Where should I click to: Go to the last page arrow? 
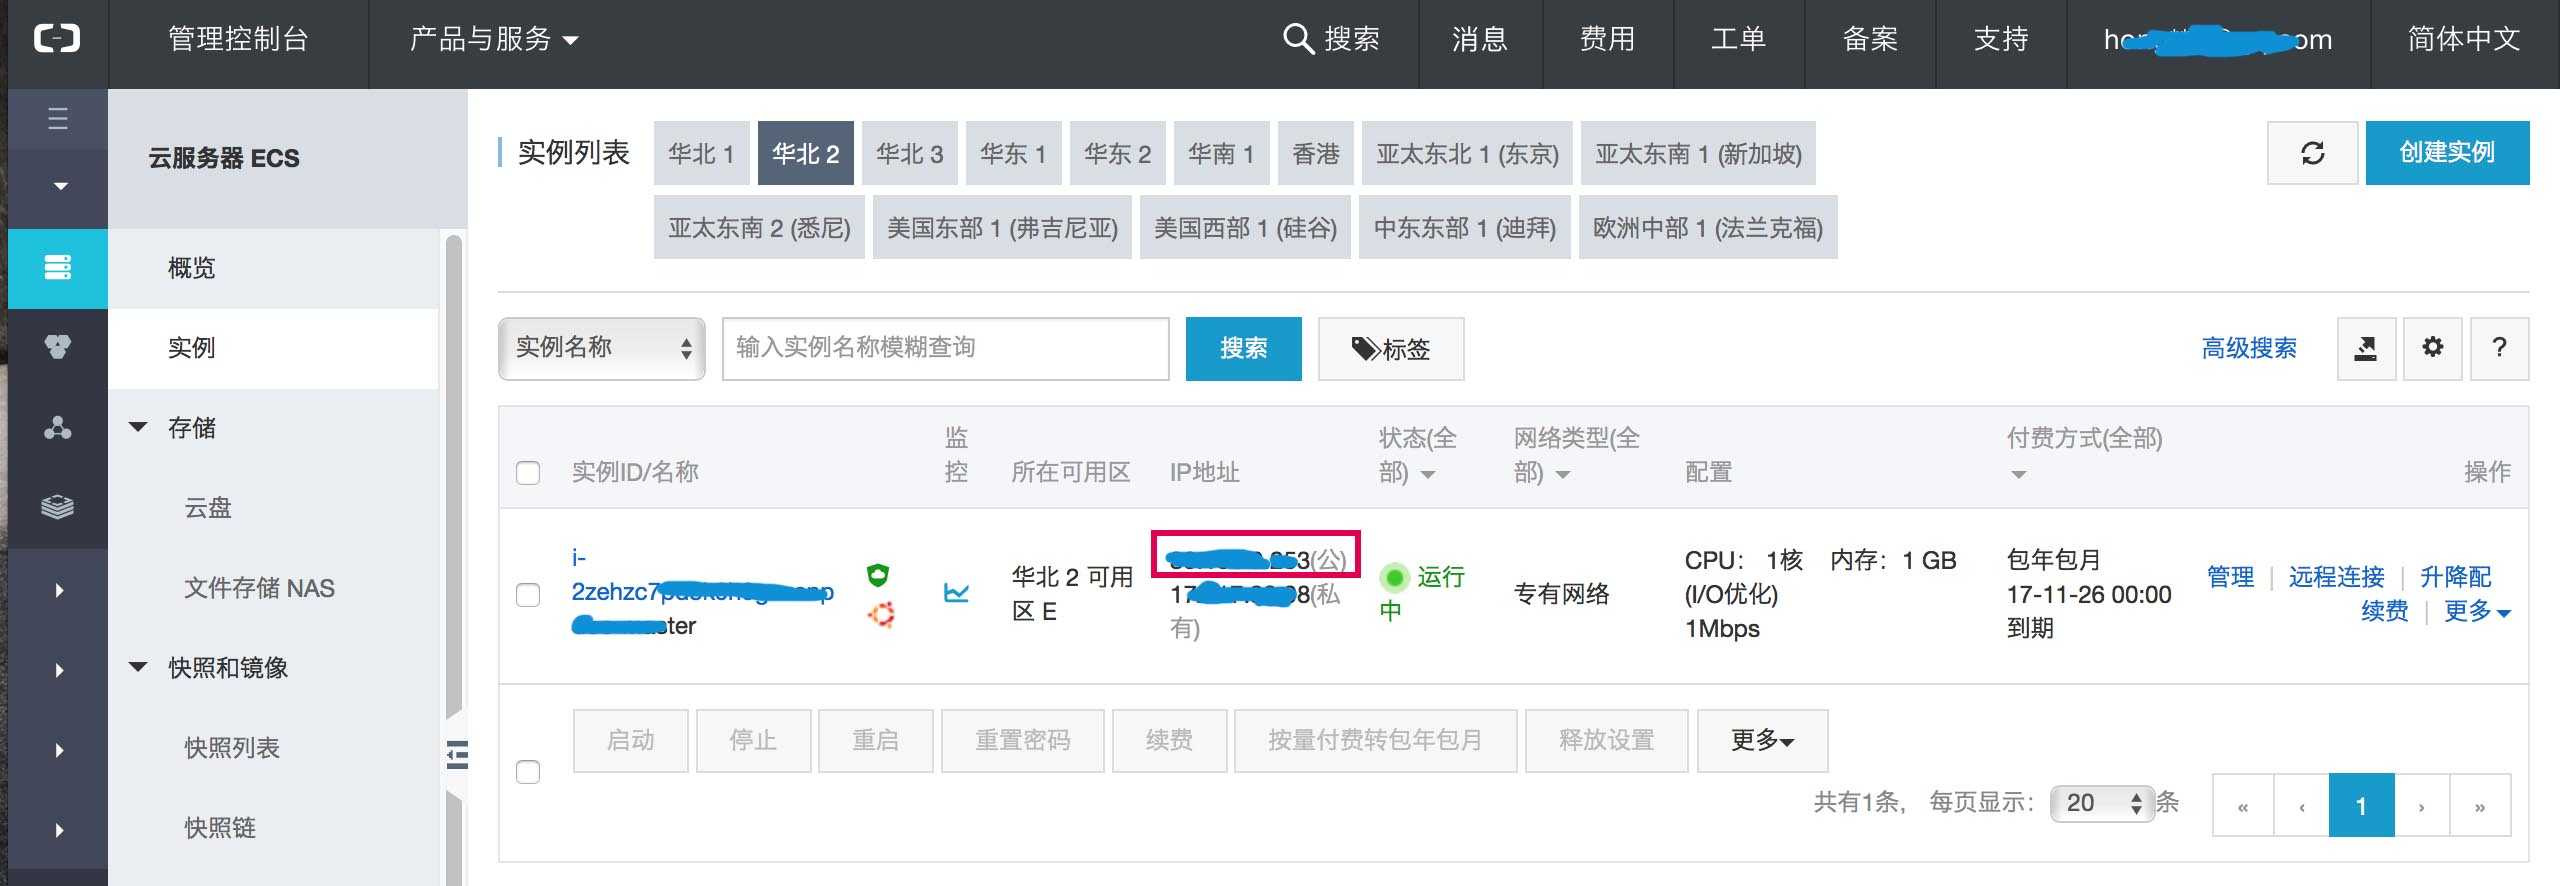click(x=2480, y=805)
